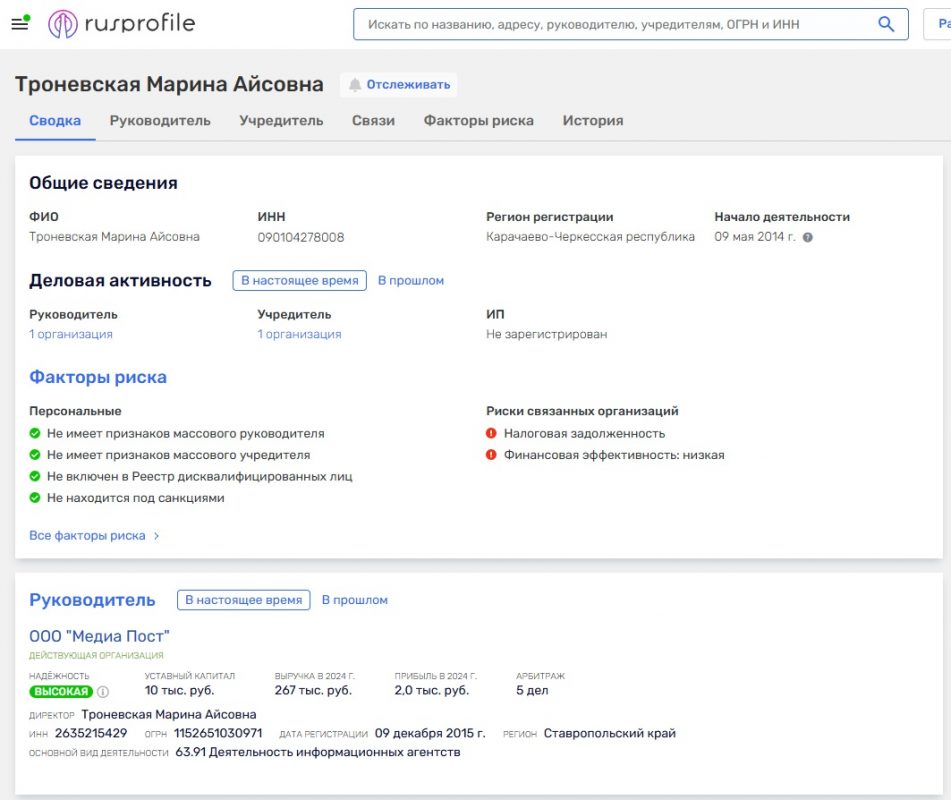This screenshot has width=951, height=800.
Task: Open the Факторы риска section heading
Action: coord(98,377)
